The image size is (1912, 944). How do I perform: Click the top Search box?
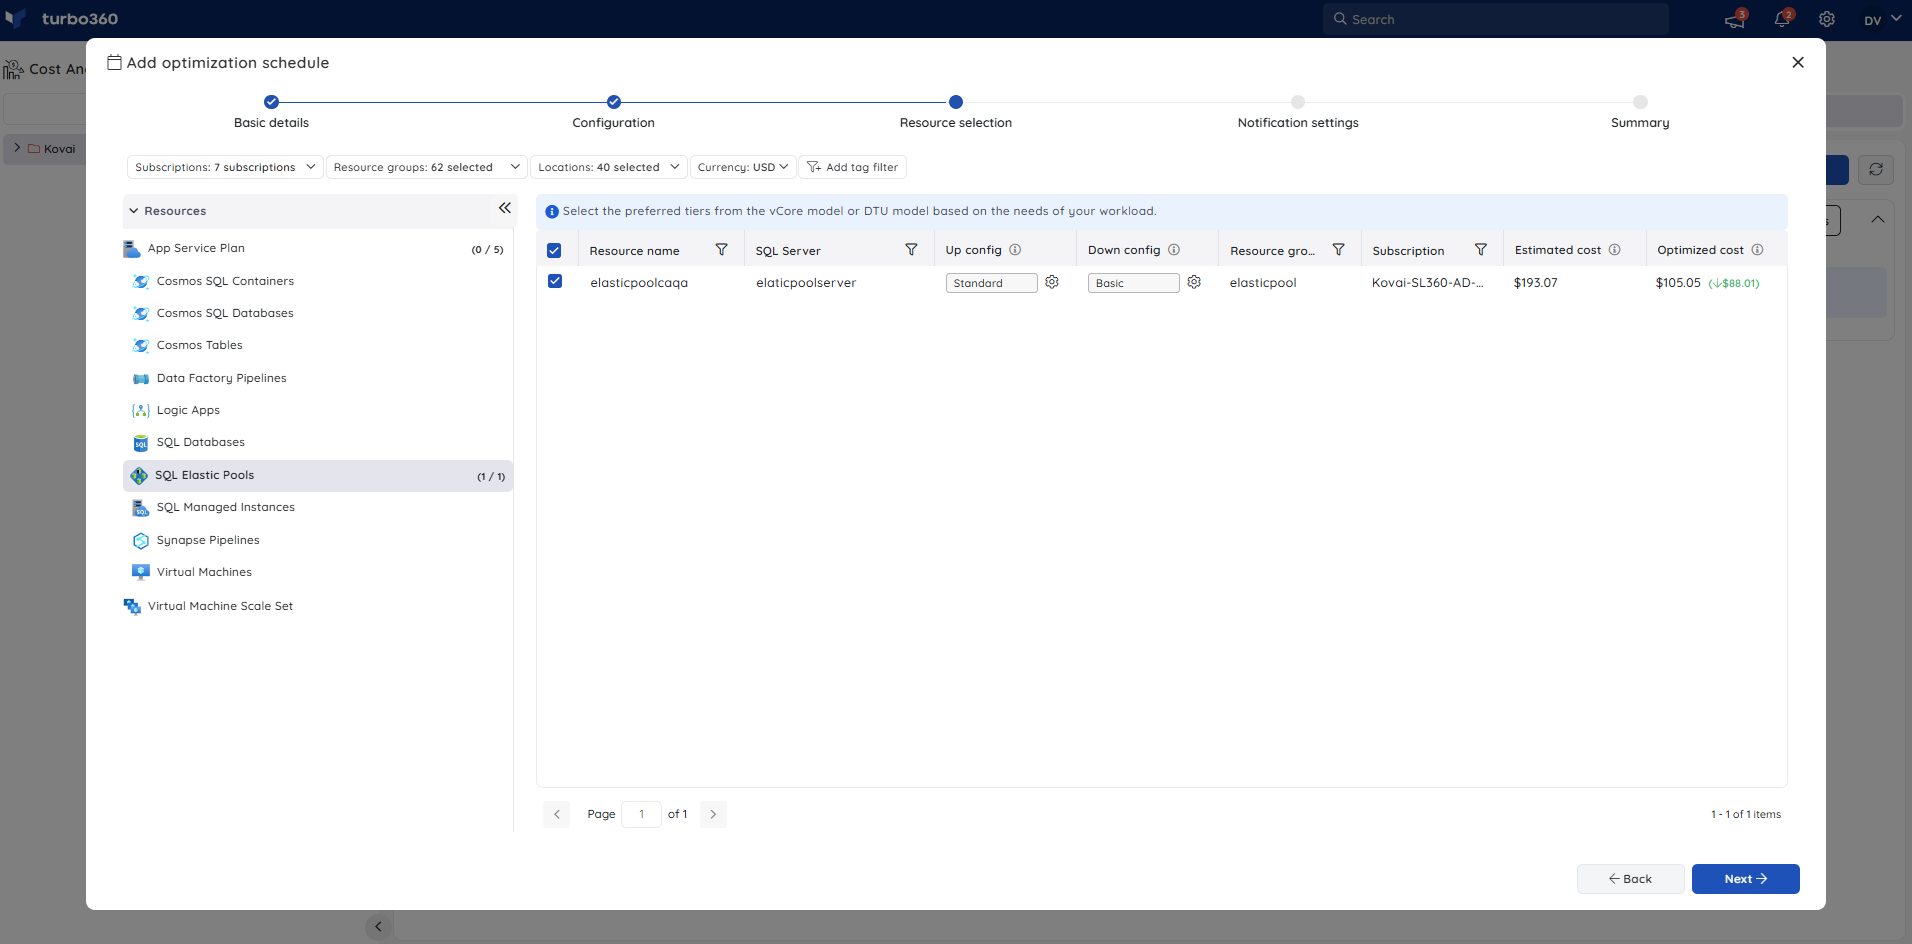pyautogui.click(x=1496, y=19)
